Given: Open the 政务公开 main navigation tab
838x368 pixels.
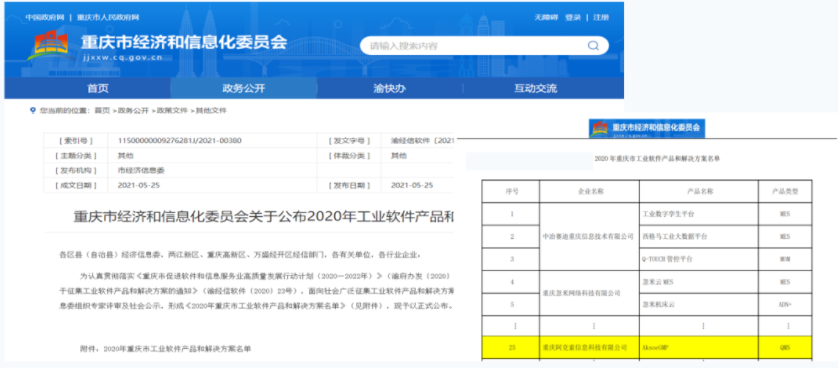Looking at the screenshot, I should [x=243, y=89].
